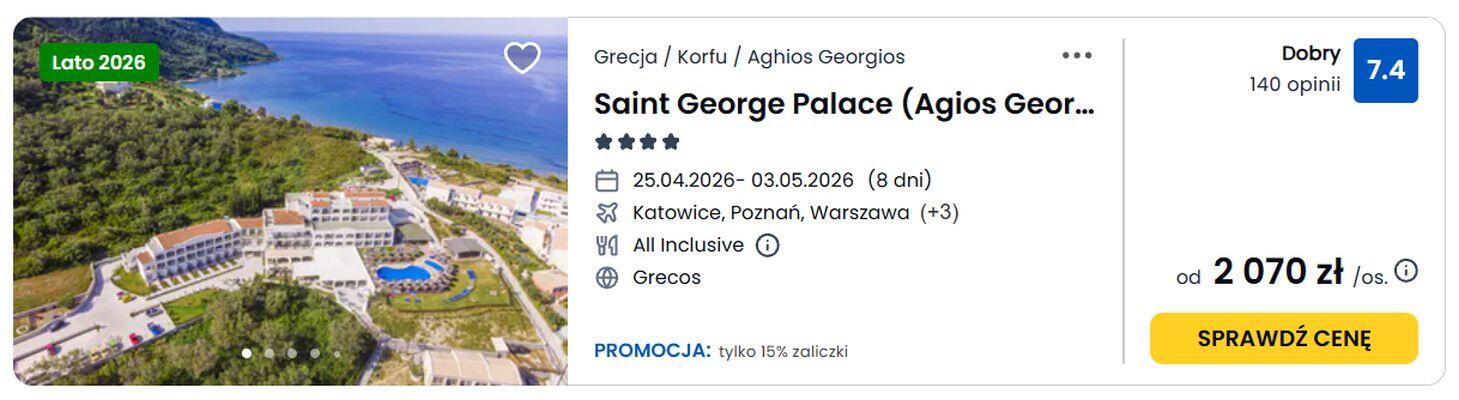Add hotel to favorites with heart icon

tap(522, 58)
